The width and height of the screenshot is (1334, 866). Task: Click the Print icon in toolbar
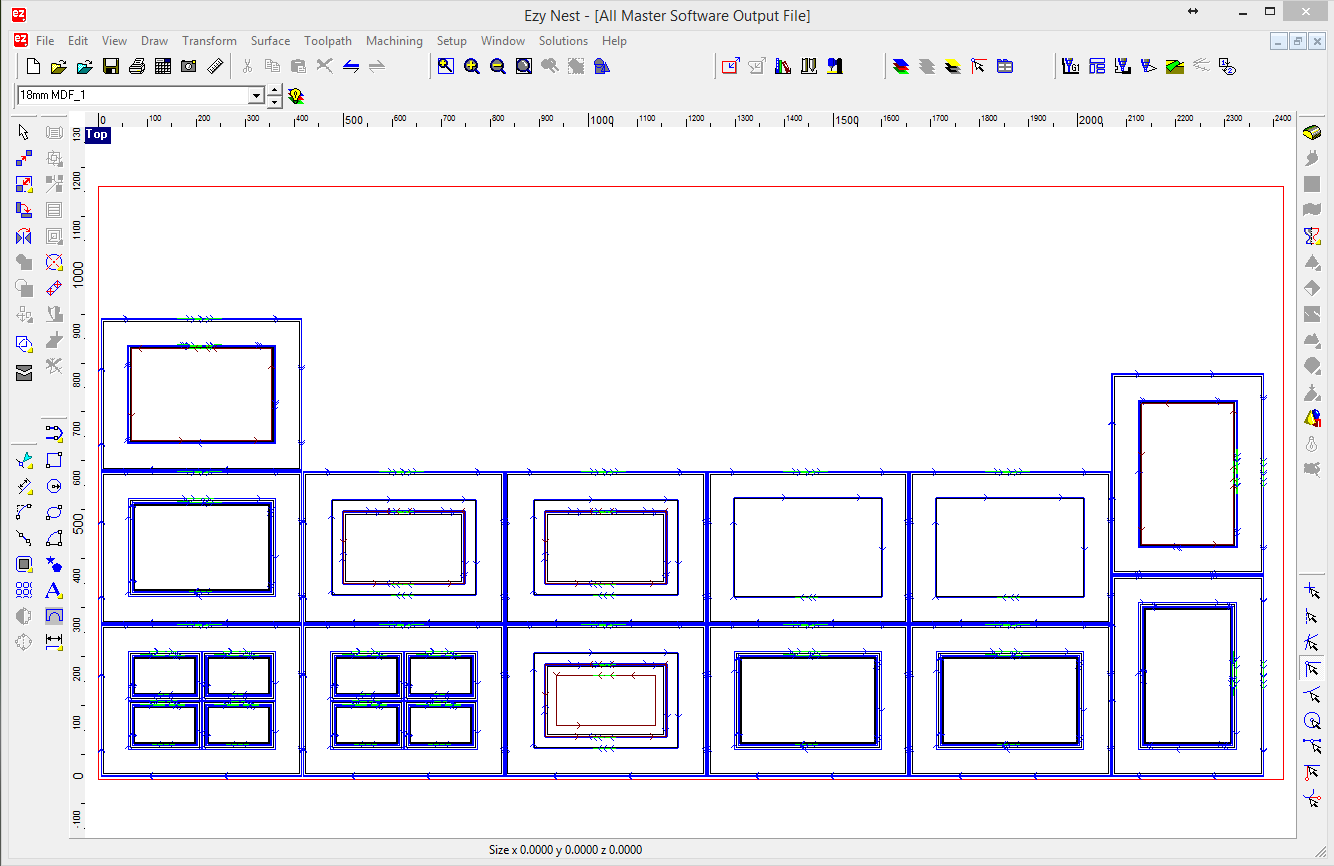pyautogui.click(x=137, y=67)
